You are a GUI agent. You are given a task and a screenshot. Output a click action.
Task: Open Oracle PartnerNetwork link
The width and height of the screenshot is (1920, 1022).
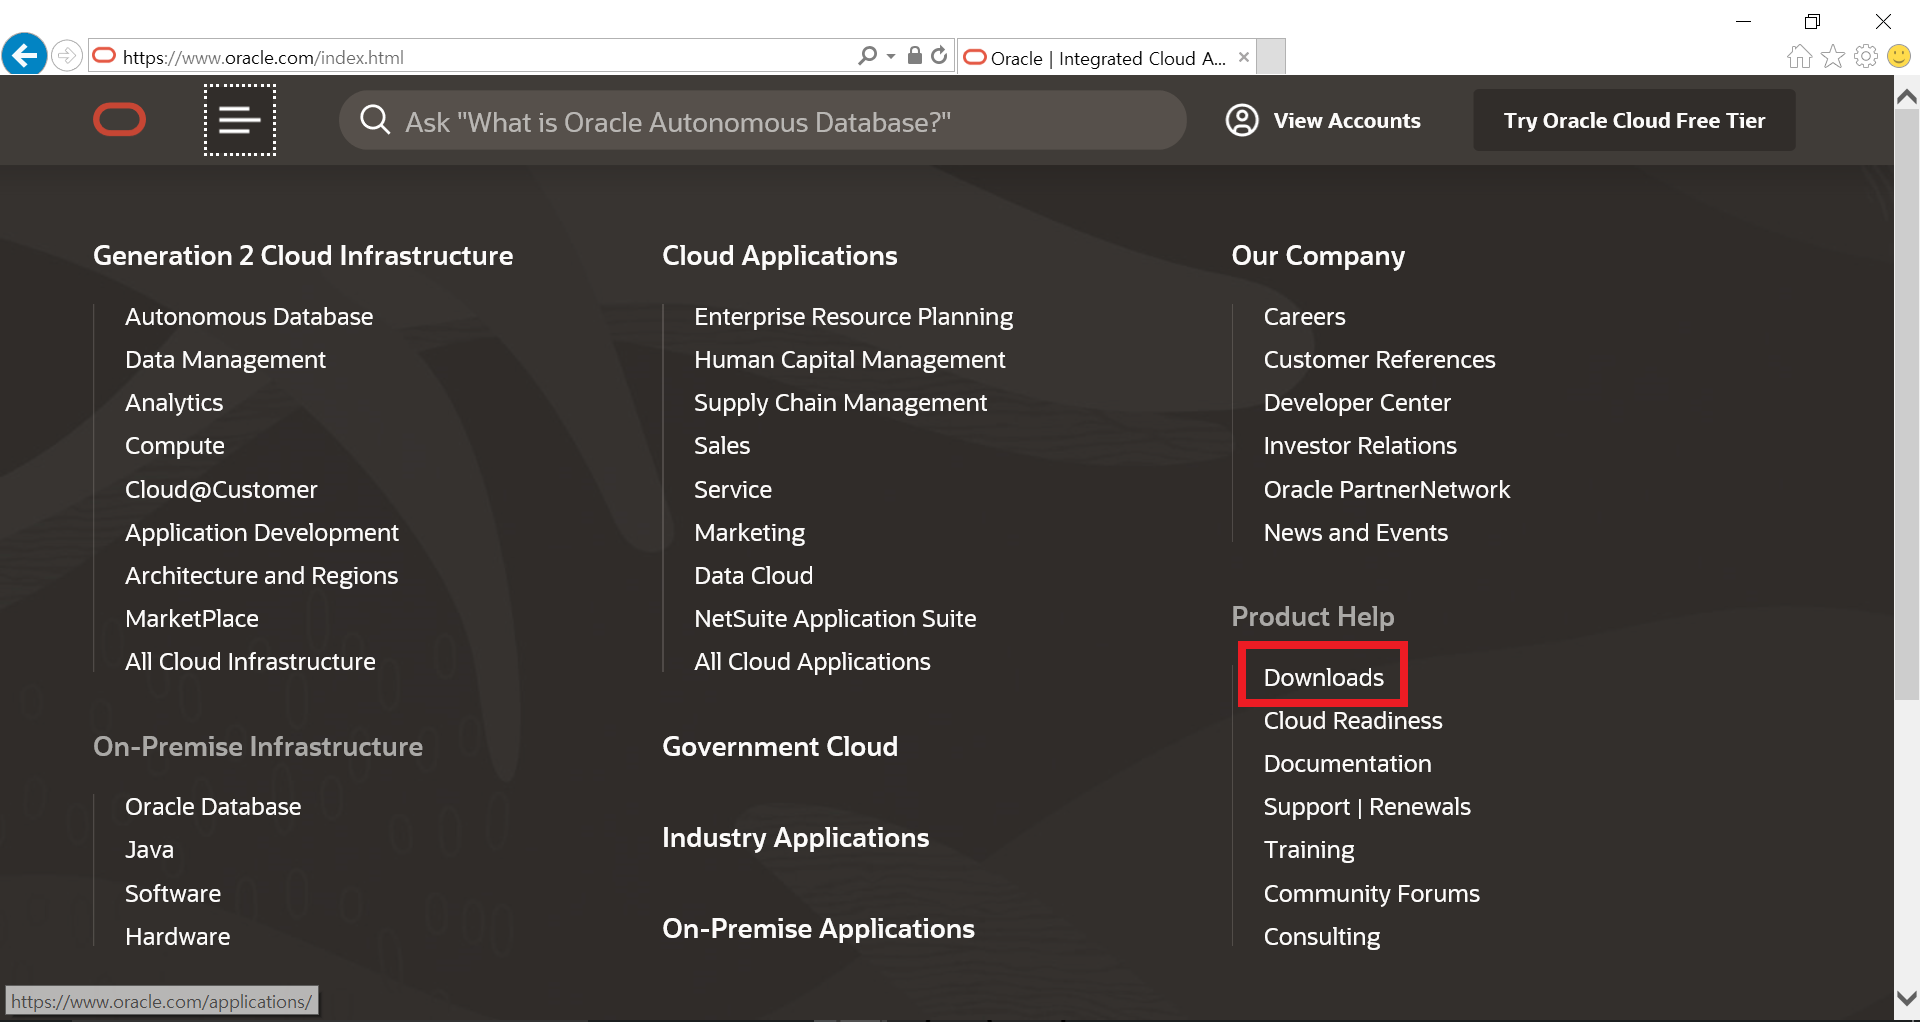(1386, 490)
